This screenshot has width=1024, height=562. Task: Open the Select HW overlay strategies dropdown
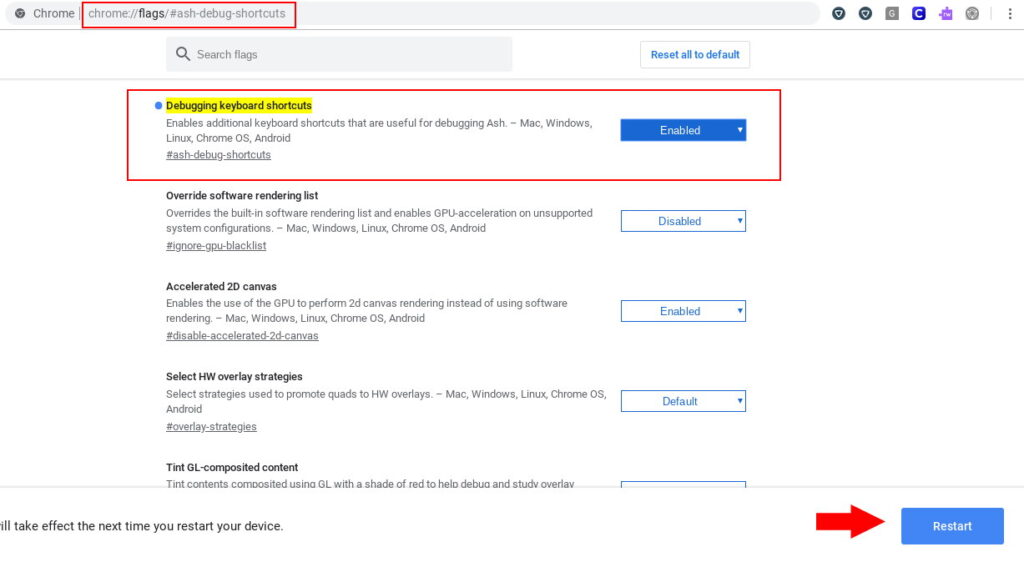(683, 401)
